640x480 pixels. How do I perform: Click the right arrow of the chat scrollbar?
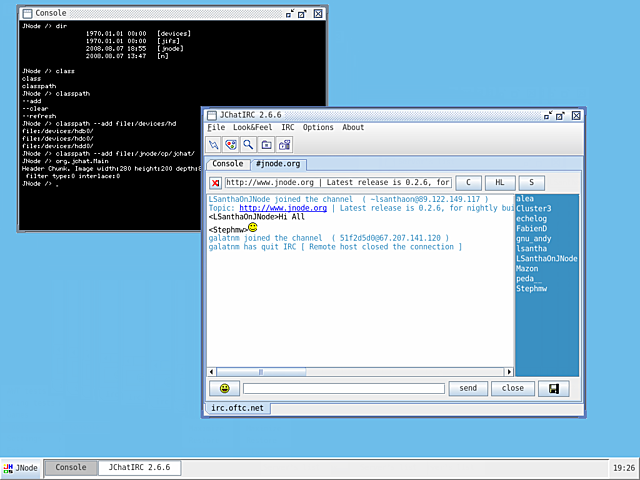tap(509, 372)
